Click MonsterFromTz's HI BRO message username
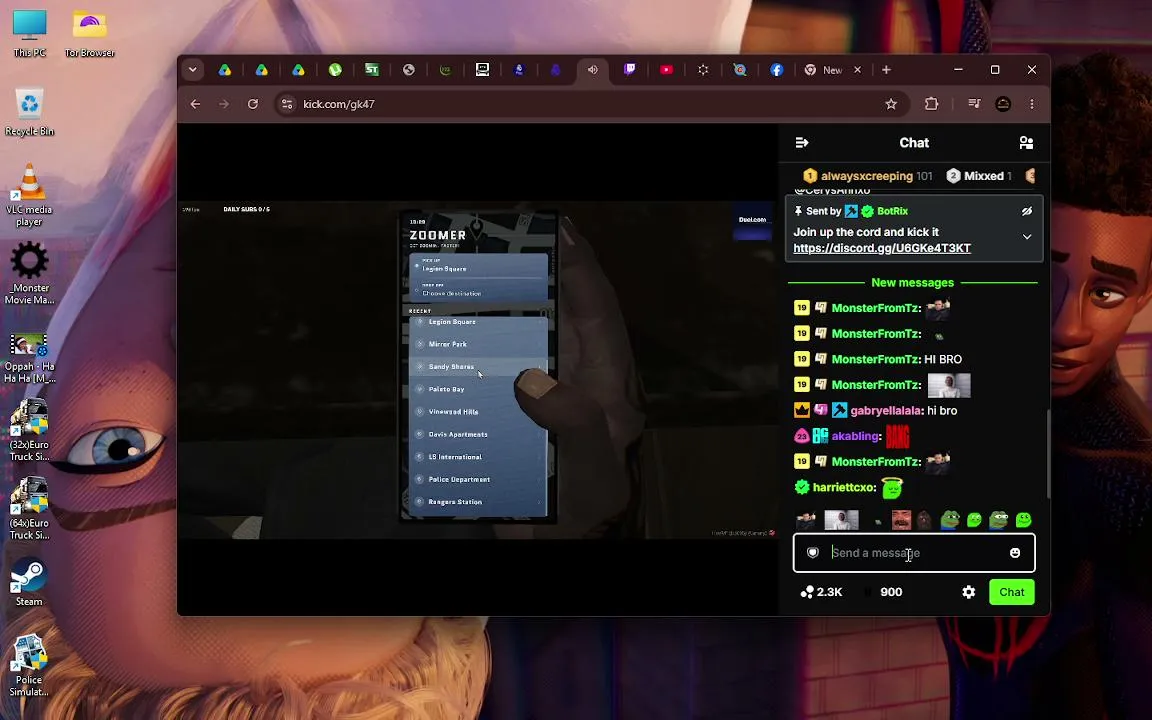Image resolution: width=1152 pixels, height=720 pixels. (x=876, y=359)
